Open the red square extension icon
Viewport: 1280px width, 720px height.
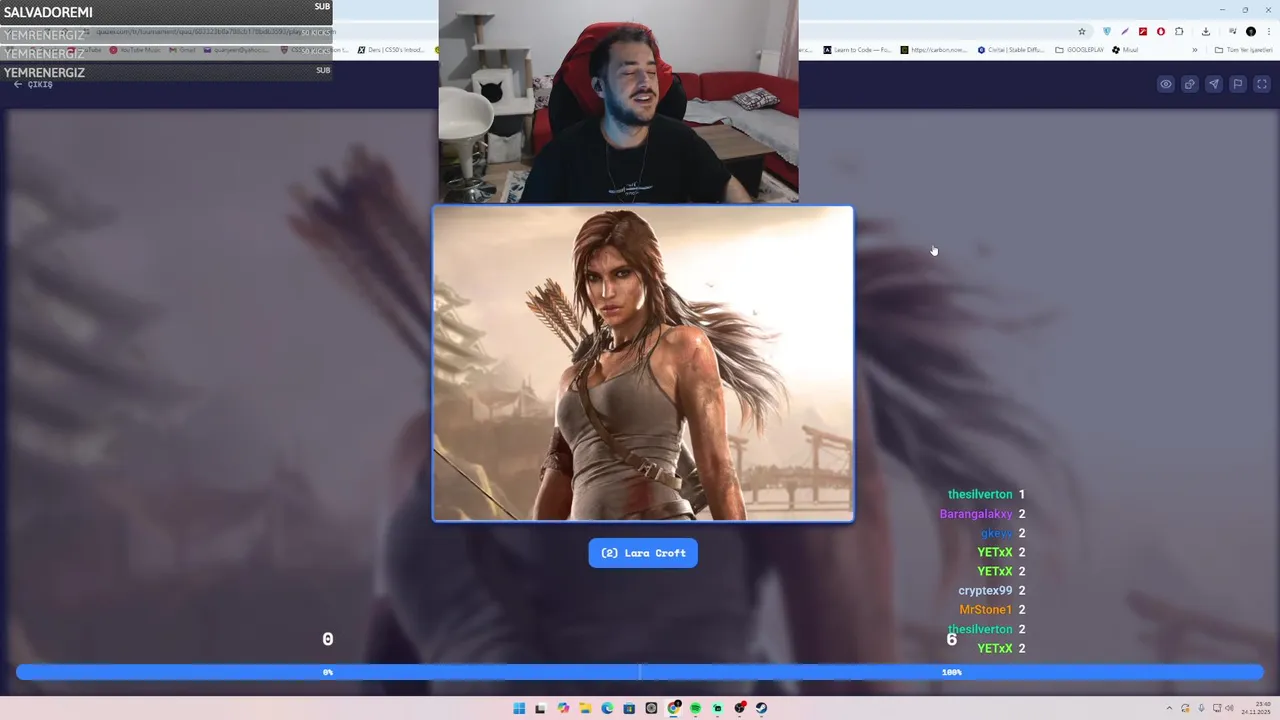tap(1143, 32)
